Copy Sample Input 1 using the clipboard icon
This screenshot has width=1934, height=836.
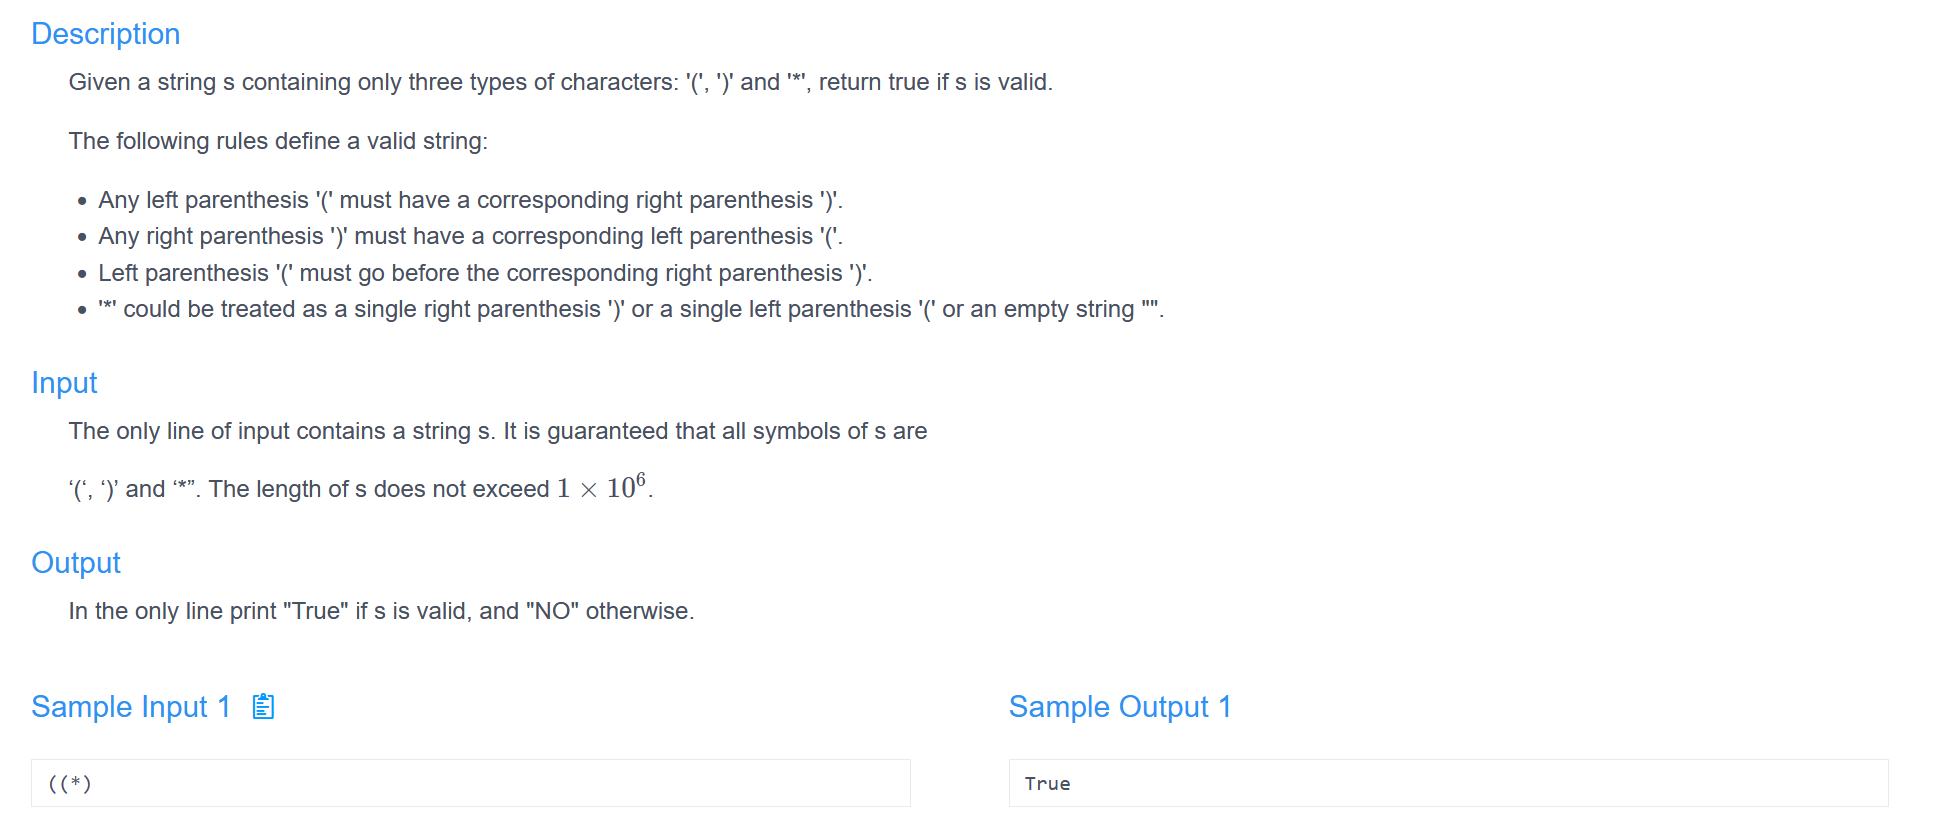tap(262, 706)
